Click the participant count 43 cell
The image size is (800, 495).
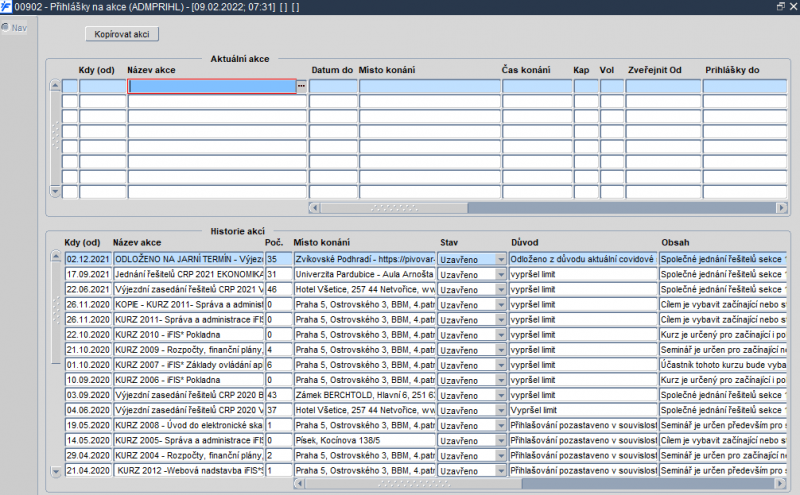[x=279, y=395]
